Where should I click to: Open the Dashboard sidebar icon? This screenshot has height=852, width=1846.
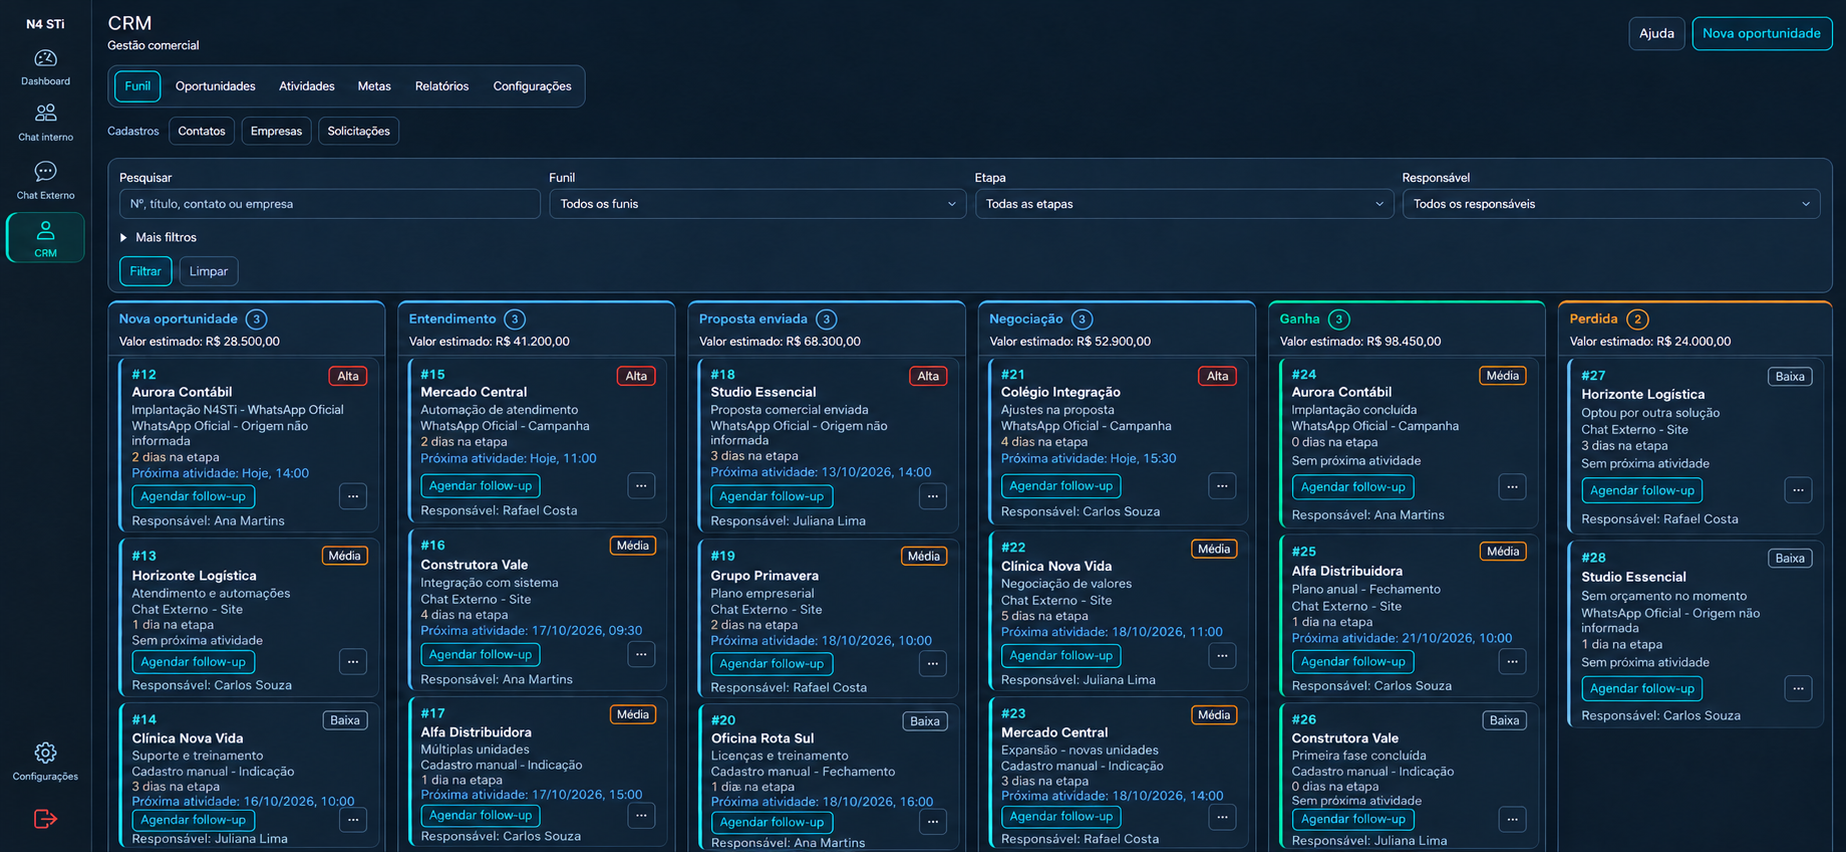[x=45, y=67]
